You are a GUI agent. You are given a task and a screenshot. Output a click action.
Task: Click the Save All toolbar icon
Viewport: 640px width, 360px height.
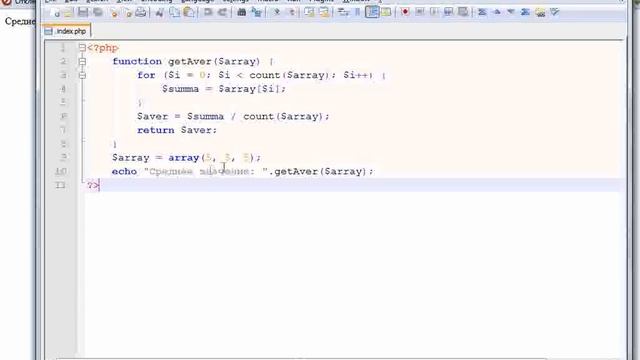coord(98,12)
